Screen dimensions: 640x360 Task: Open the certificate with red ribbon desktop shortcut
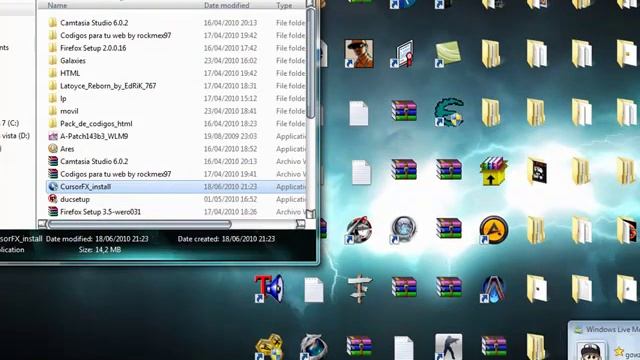click(404, 53)
